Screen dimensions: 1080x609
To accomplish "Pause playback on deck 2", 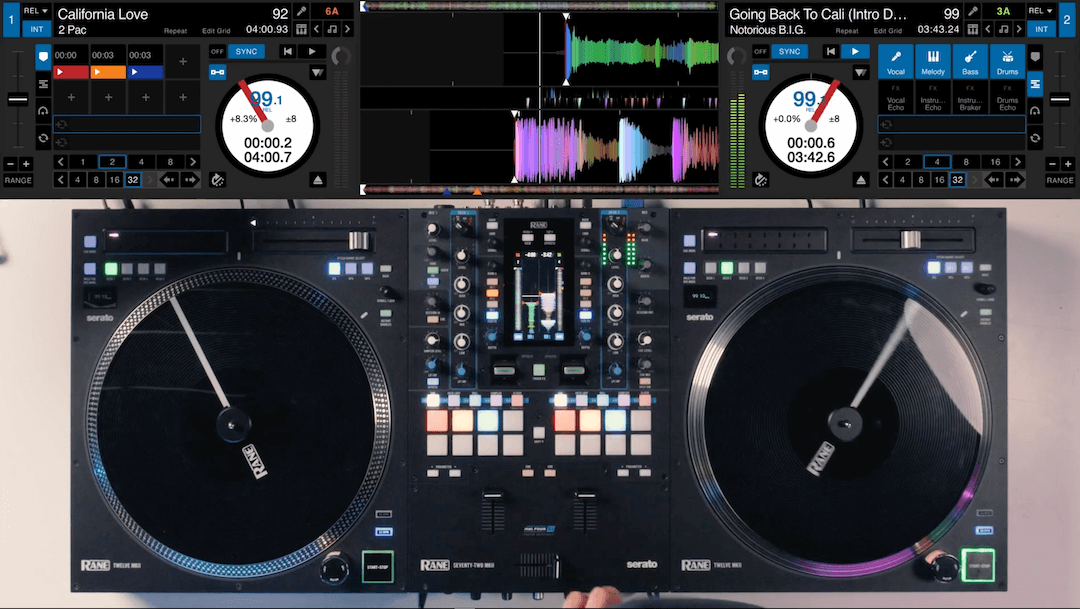I will (855, 52).
